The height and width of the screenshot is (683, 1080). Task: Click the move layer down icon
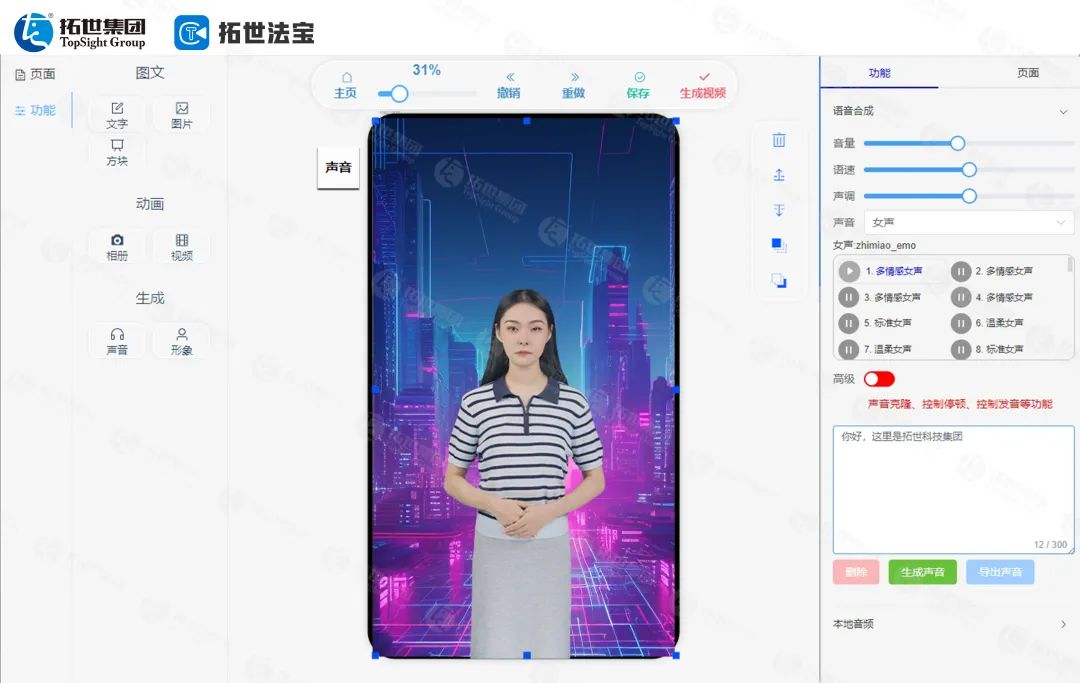tap(779, 210)
